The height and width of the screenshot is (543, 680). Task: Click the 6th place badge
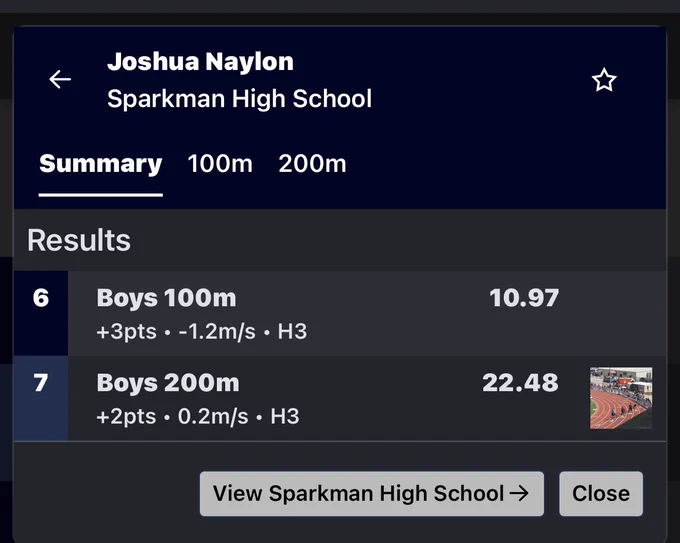point(41,314)
